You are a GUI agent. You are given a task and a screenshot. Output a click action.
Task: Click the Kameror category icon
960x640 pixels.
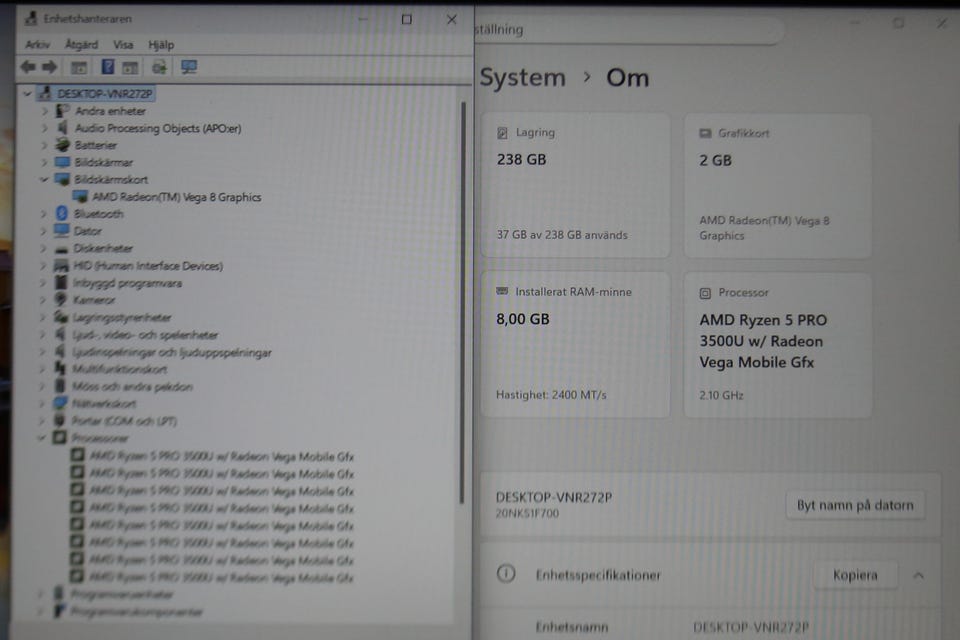62,300
